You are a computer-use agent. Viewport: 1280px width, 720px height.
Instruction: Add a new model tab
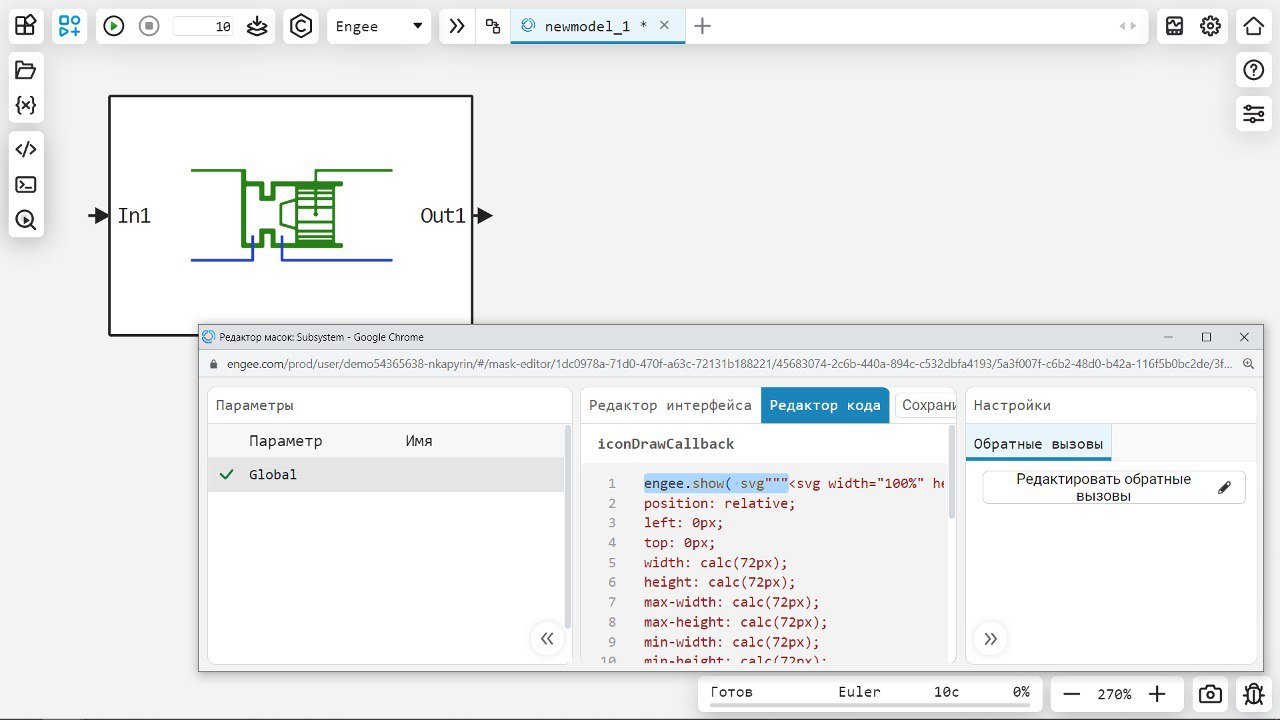click(703, 26)
